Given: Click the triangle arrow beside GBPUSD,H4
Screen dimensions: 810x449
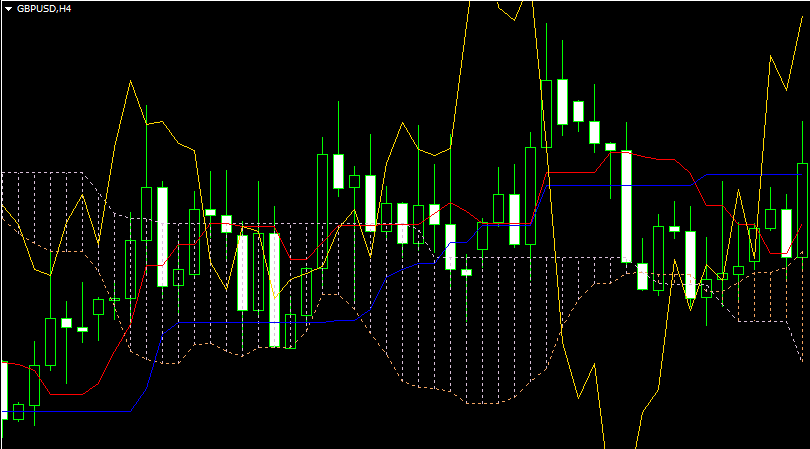Looking at the screenshot, I should pos(8,8).
